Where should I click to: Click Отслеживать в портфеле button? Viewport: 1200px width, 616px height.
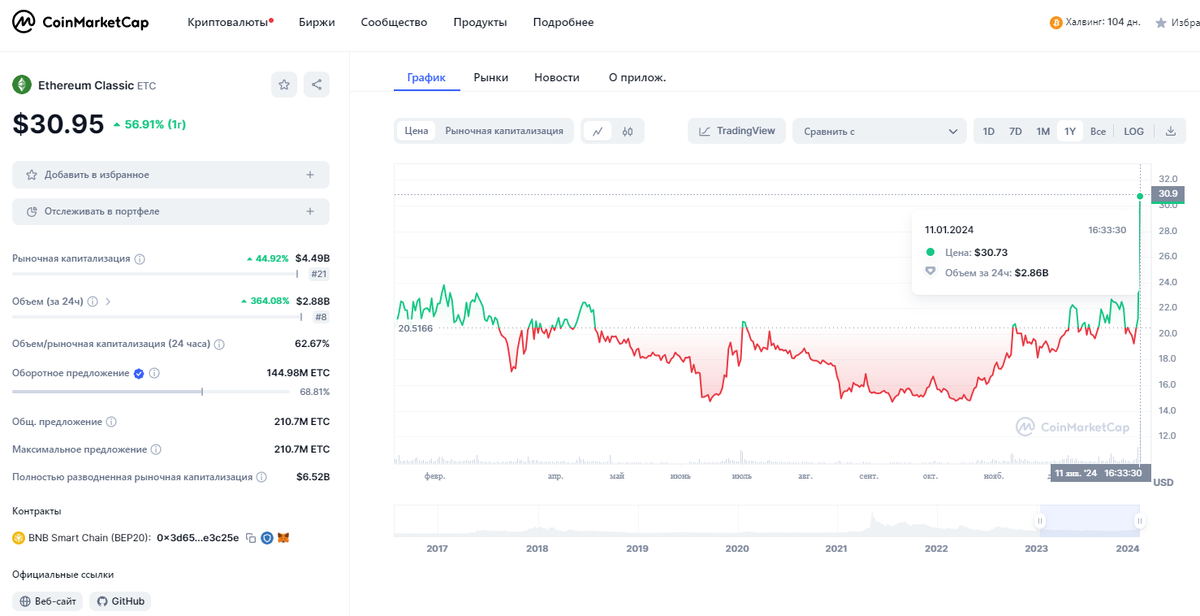click(x=171, y=212)
